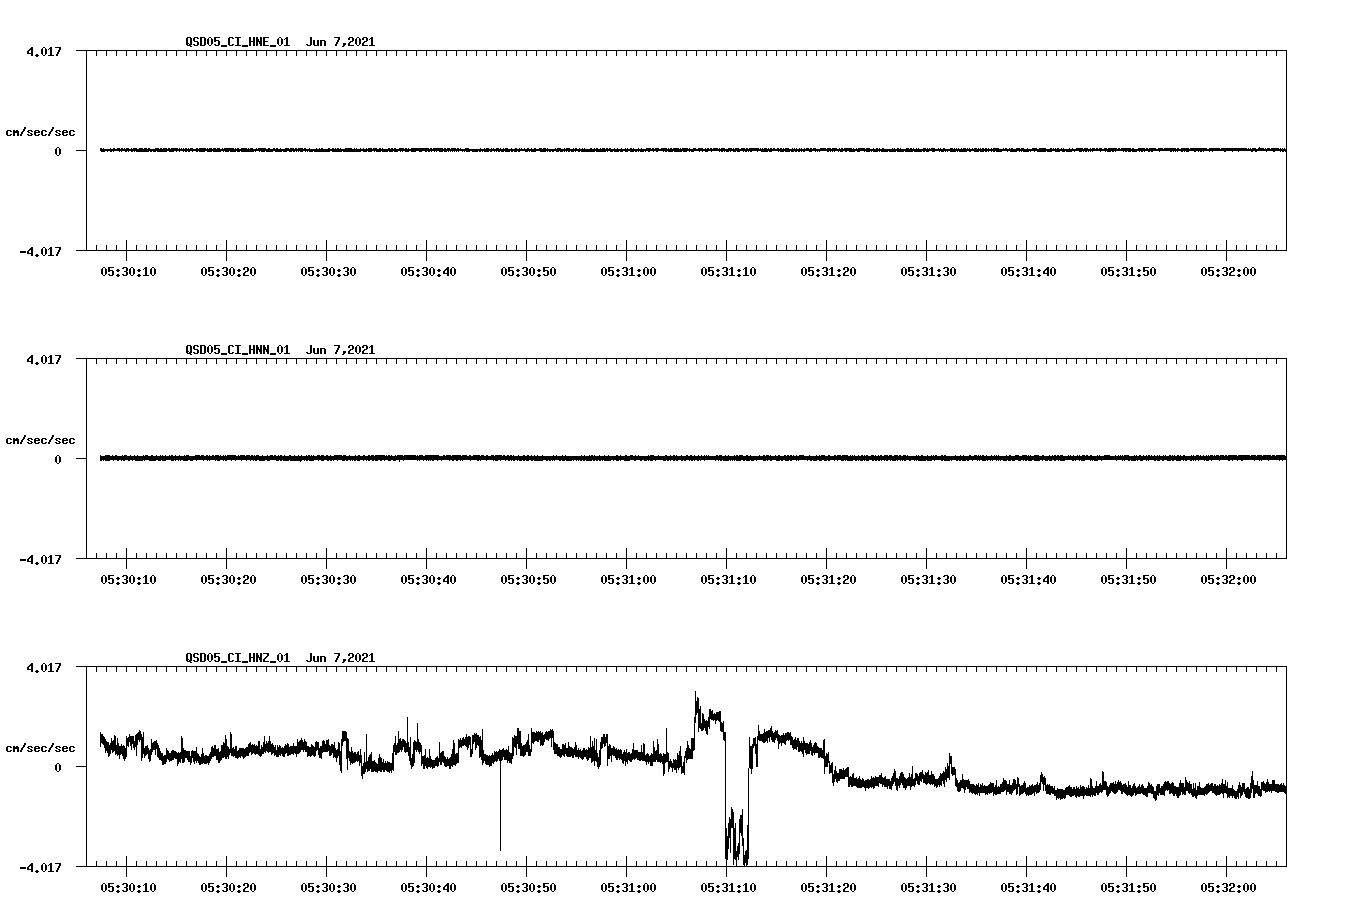
Task: Click the HNE plot time label 05:31:50
Action: click(x=1128, y=272)
